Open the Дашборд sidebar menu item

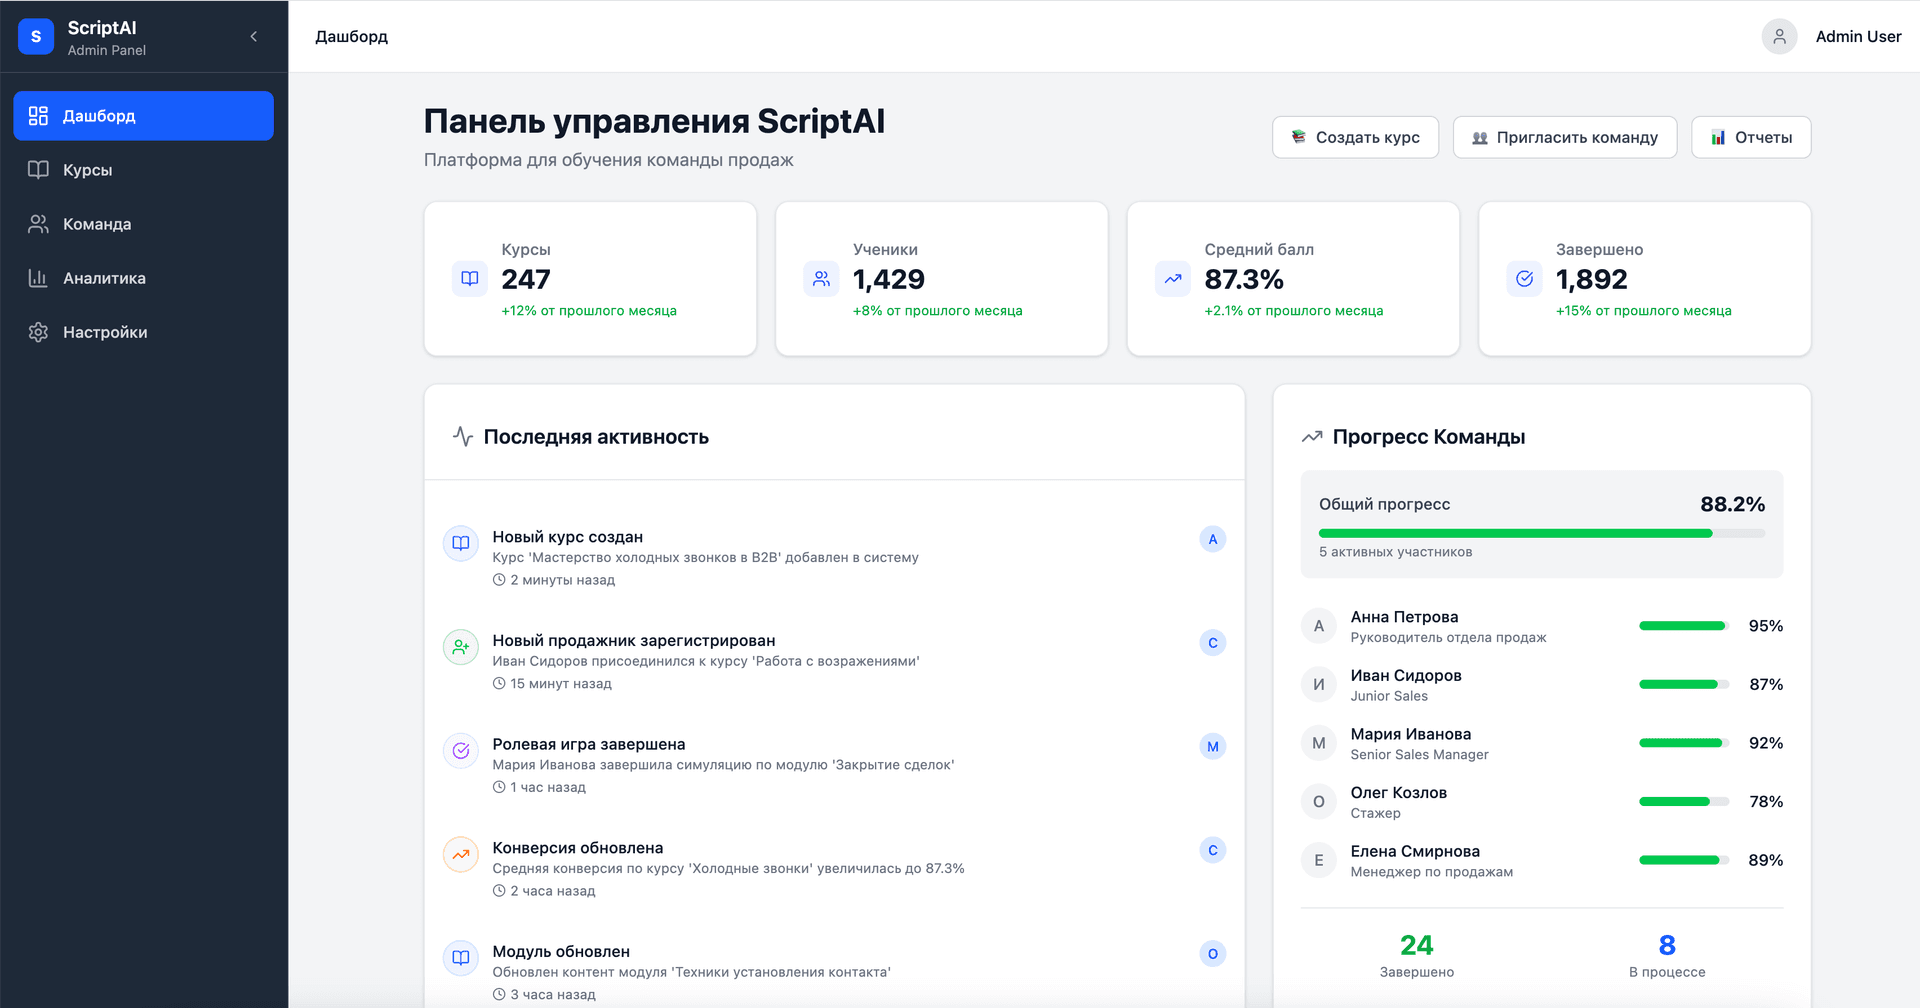click(143, 116)
